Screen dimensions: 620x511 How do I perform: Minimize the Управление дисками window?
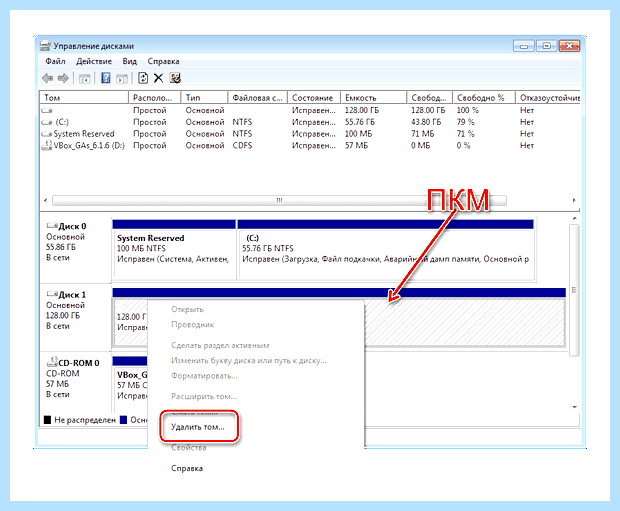point(524,46)
